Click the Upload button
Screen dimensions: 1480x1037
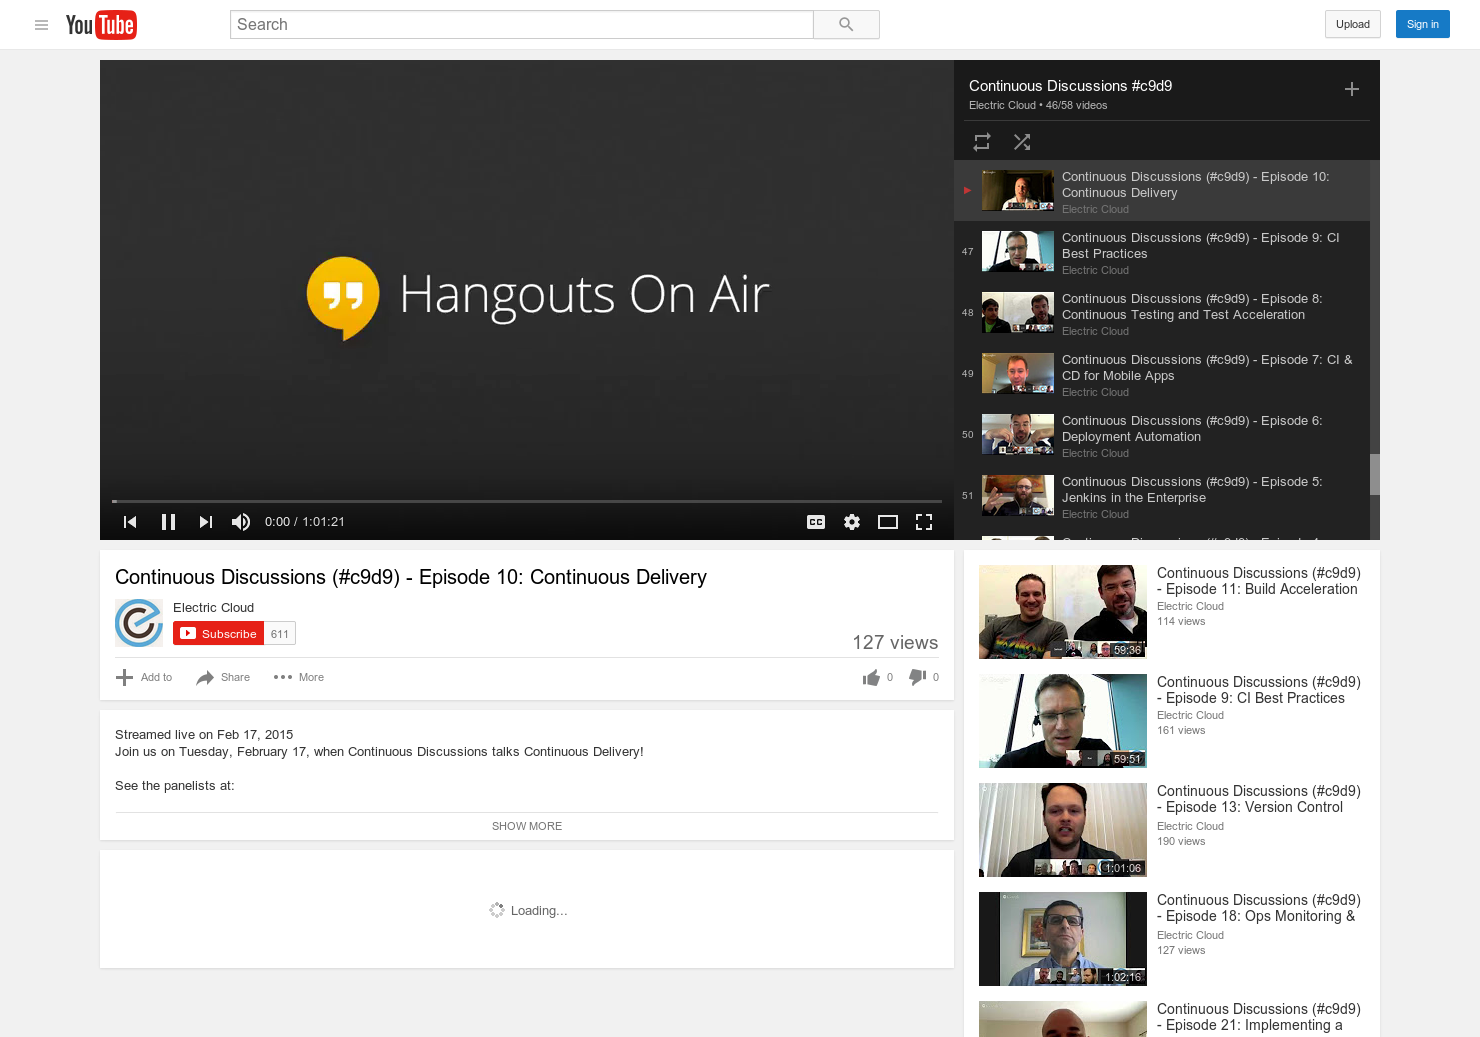(1353, 24)
